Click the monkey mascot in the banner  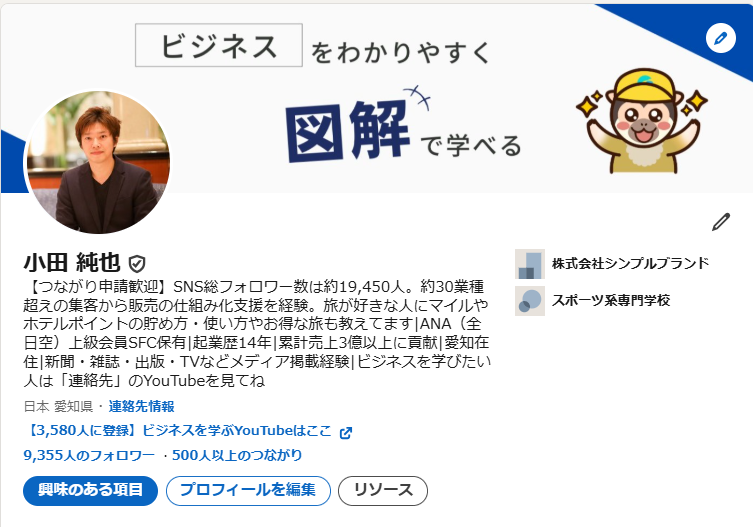click(x=642, y=121)
